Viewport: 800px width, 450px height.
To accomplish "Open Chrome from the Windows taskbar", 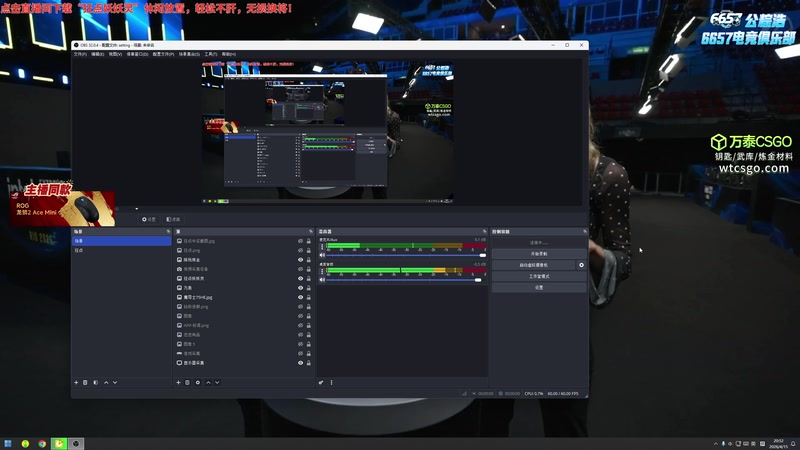I will click(x=42, y=443).
